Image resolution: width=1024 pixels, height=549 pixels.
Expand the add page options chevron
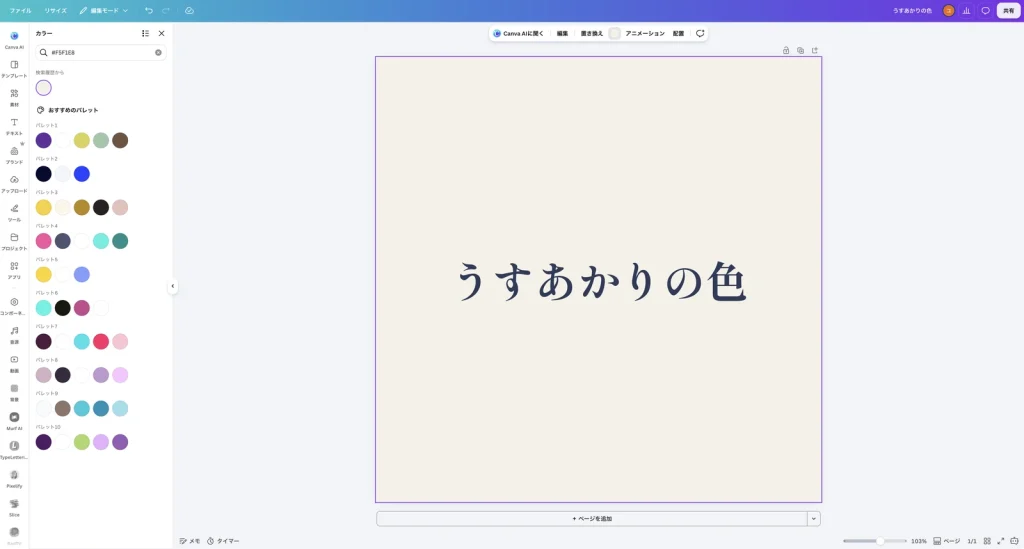click(814, 519)
